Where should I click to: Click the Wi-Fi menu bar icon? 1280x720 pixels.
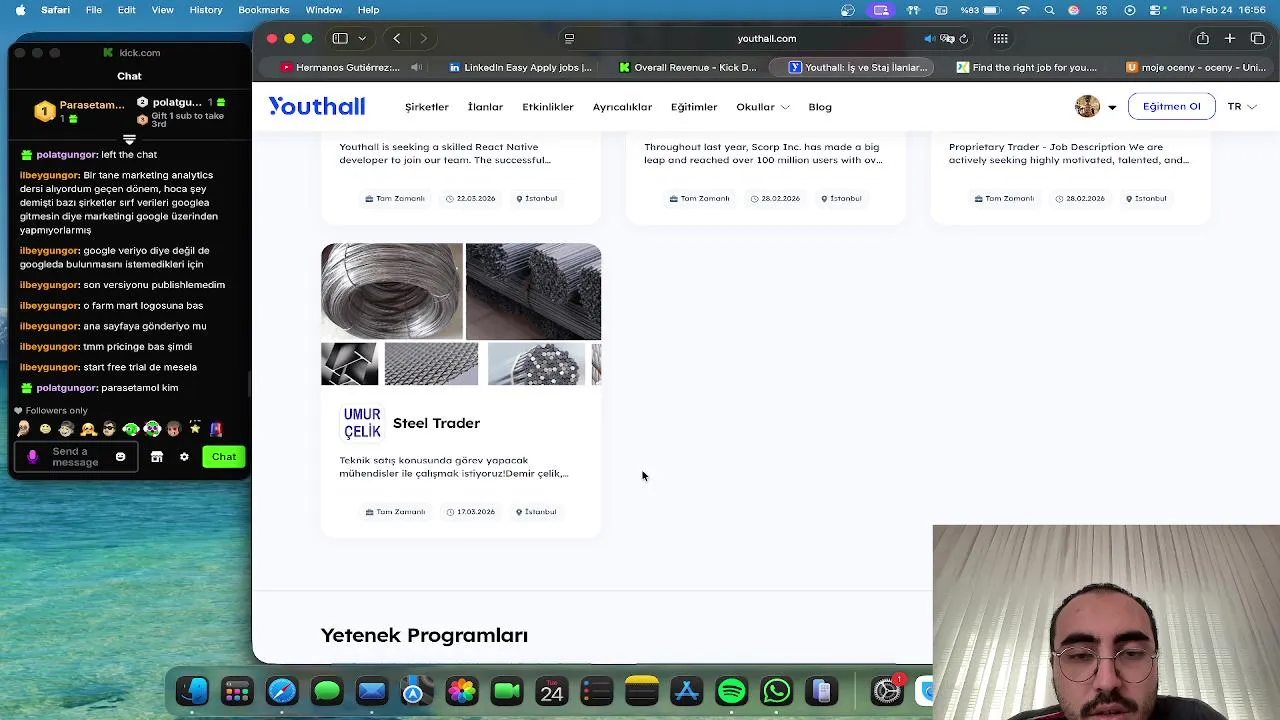(x=1023, y=10)
